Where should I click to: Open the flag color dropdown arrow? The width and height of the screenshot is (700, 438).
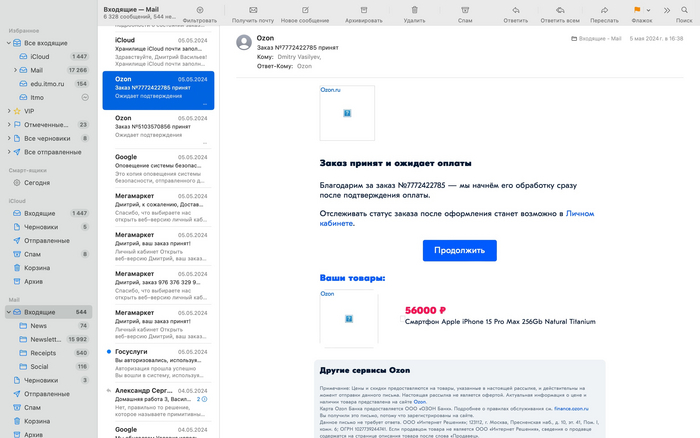click(648, 10)
